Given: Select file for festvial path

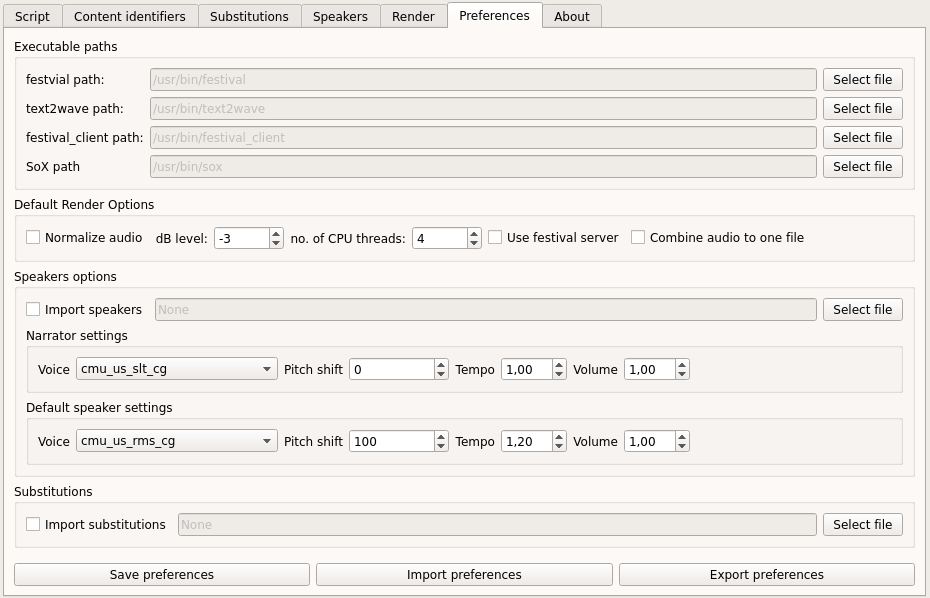Looking at the screenshot, I should (862, 79).
